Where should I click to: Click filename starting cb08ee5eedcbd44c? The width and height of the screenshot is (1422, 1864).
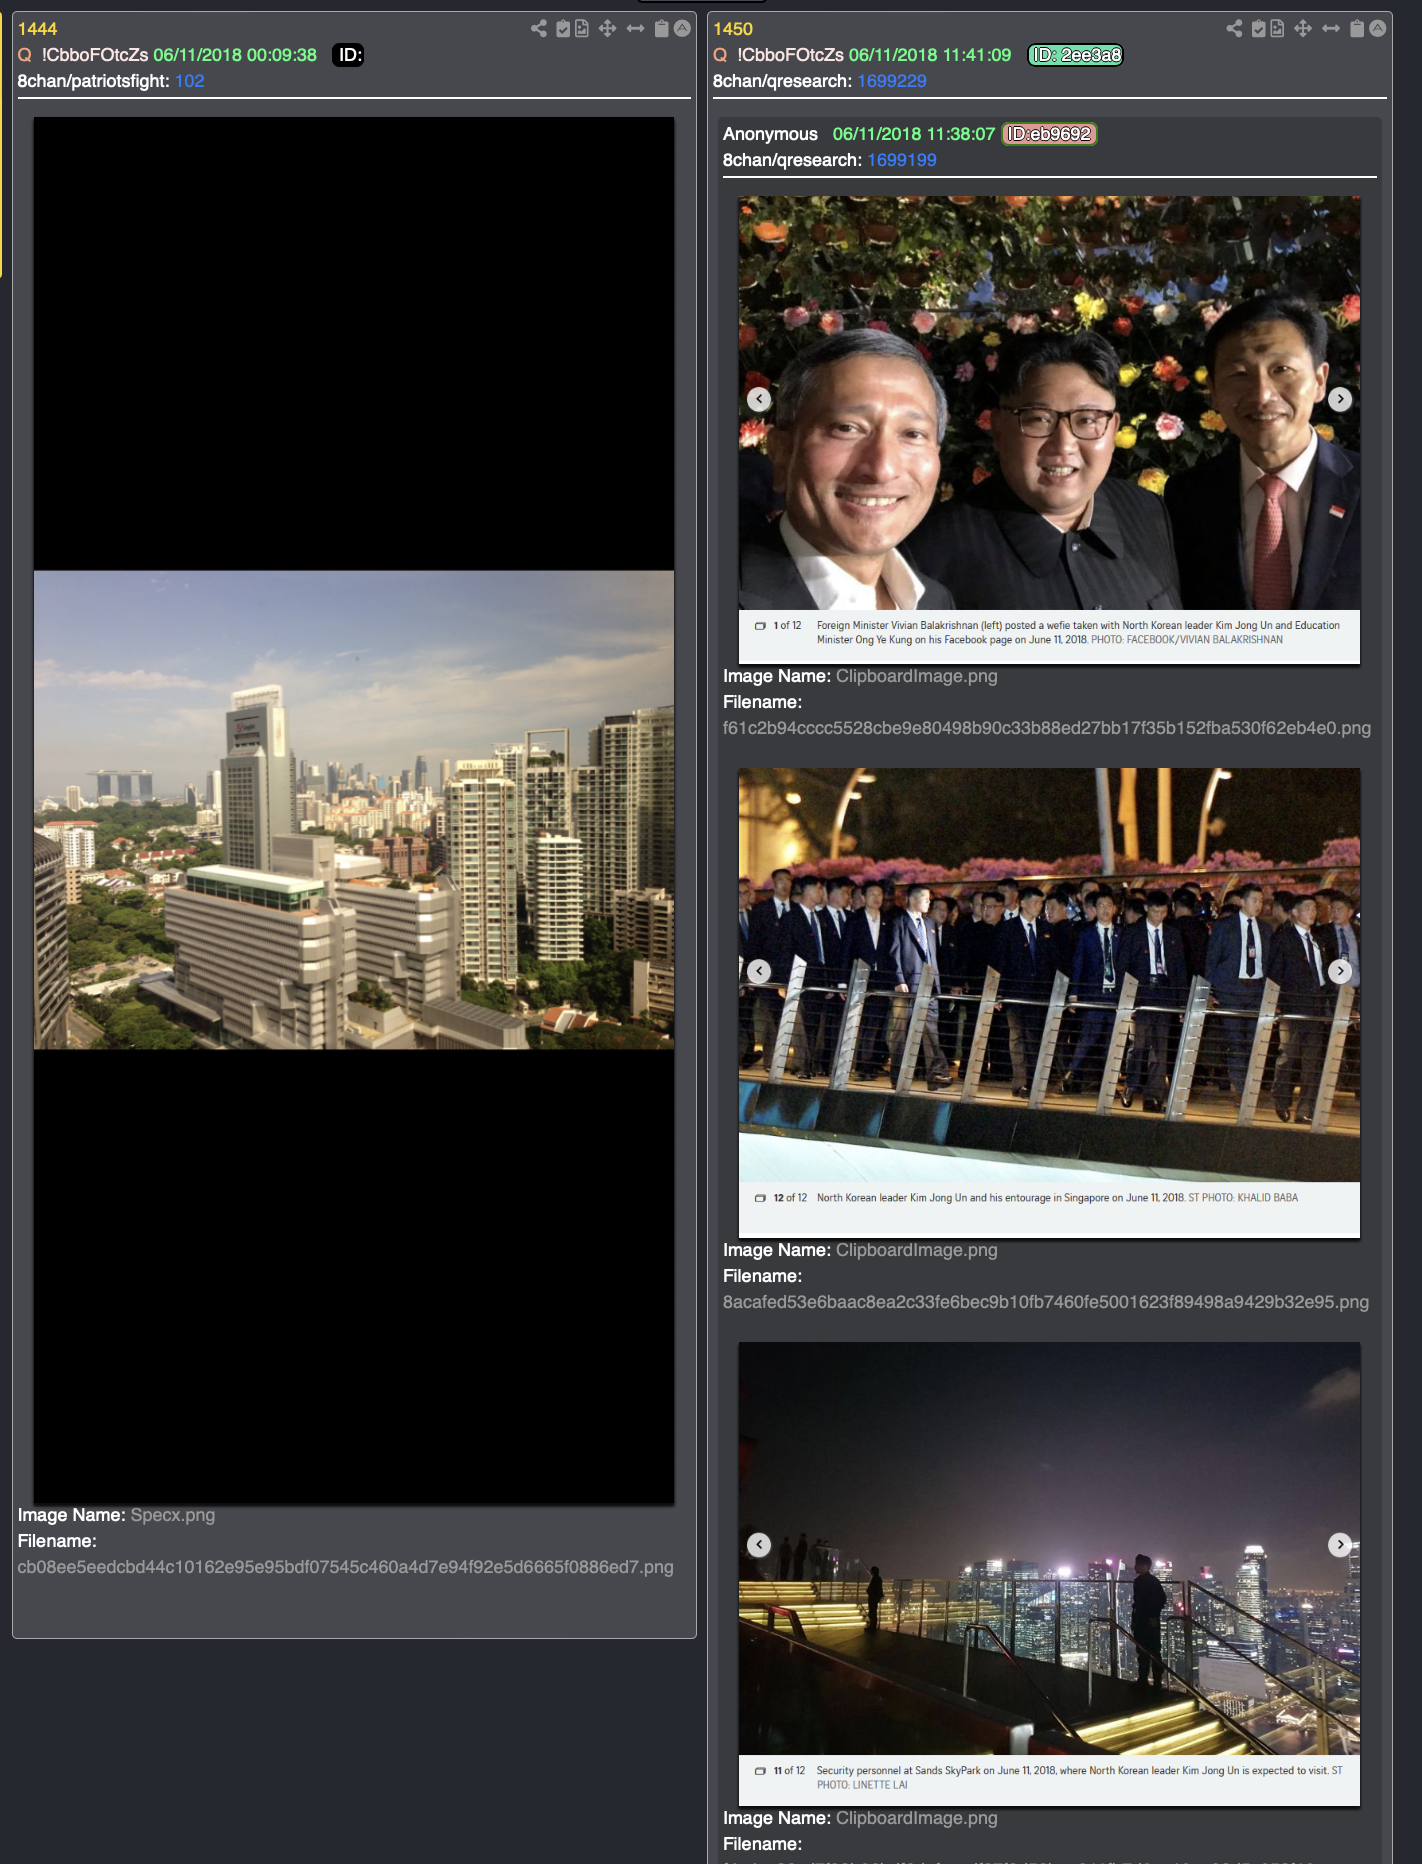pyautogui.click(x=345, y=1567)
